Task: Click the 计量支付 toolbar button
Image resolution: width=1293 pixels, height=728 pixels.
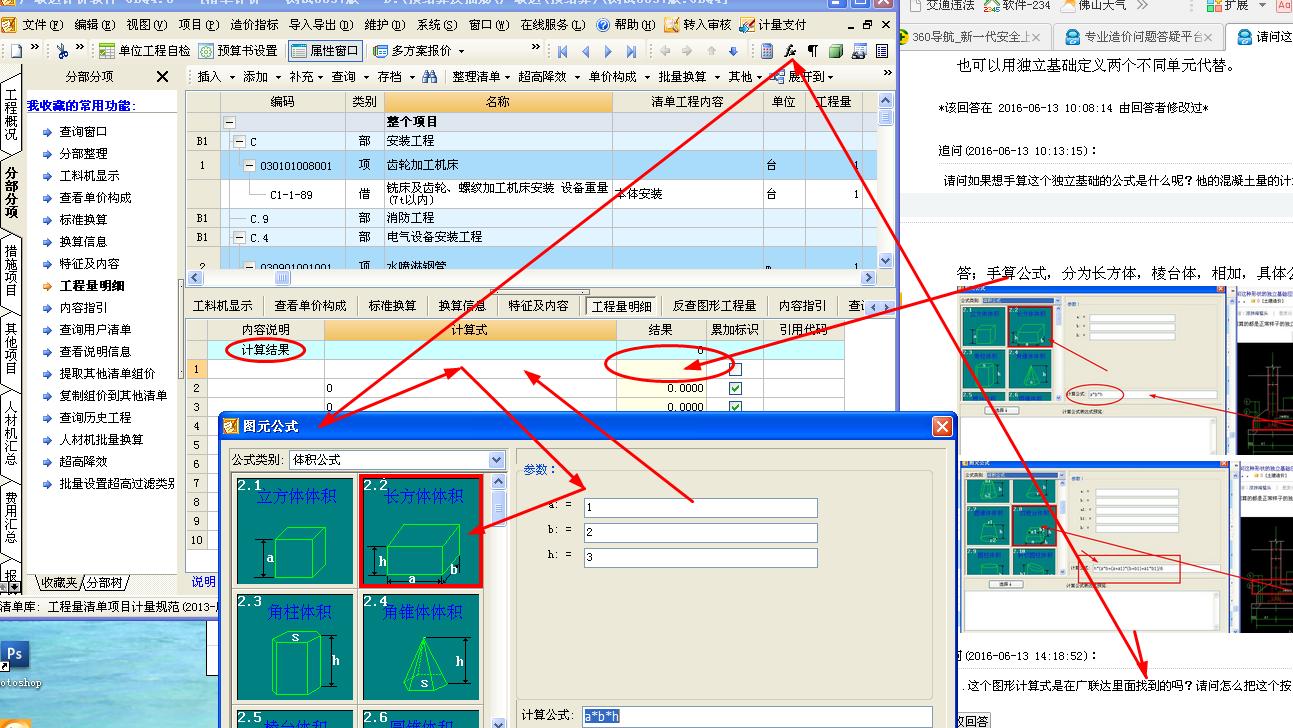Action: click(773, 24)
